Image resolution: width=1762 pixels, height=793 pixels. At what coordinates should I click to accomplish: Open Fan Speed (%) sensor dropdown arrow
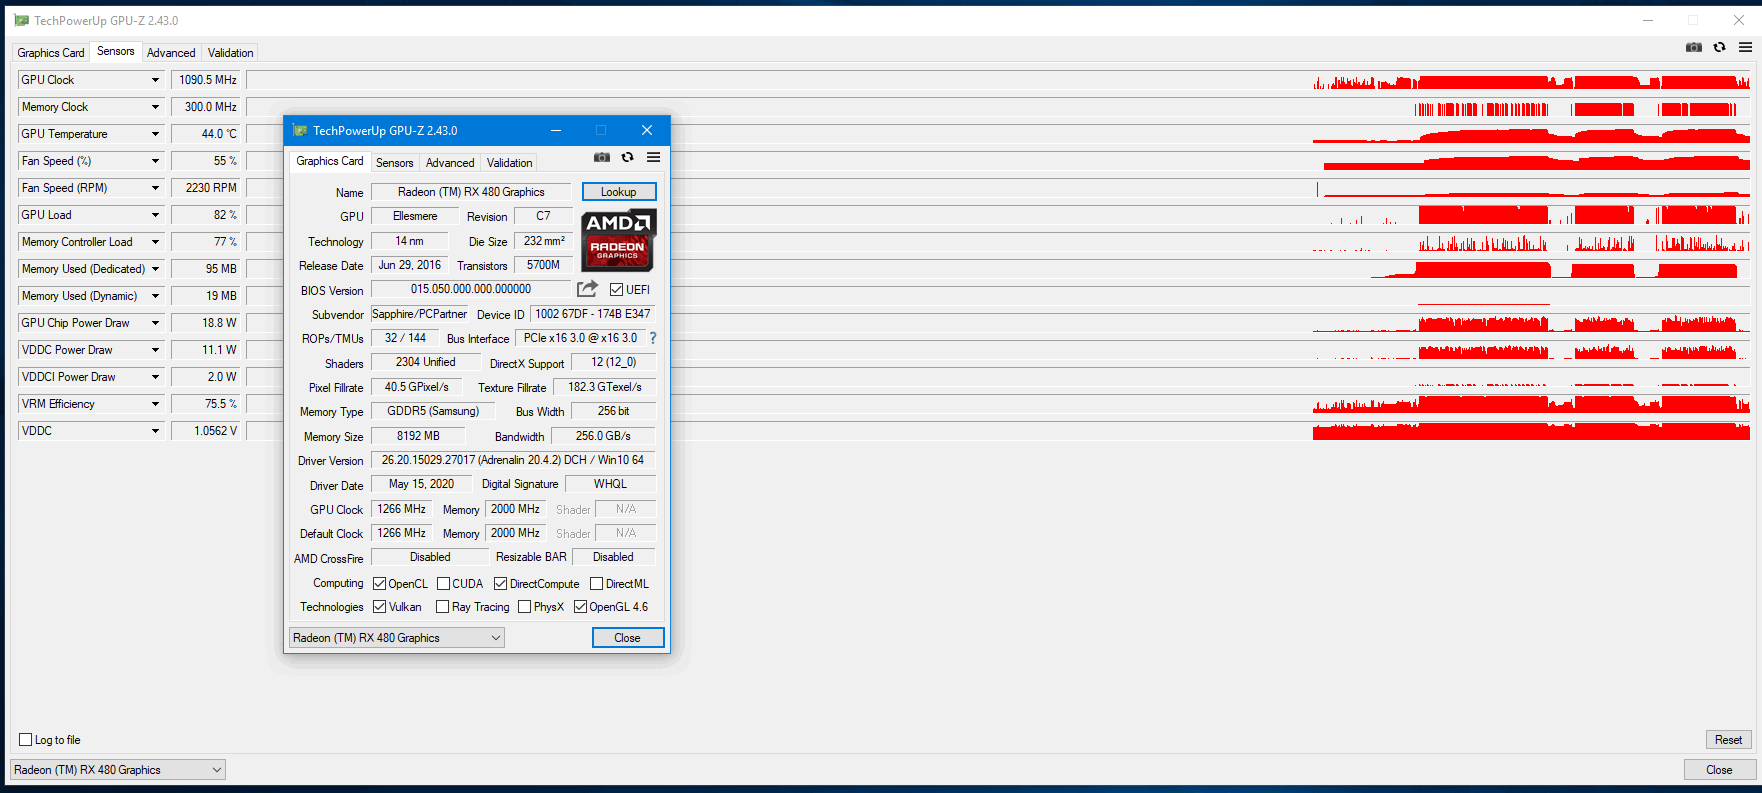pos(155,161)
